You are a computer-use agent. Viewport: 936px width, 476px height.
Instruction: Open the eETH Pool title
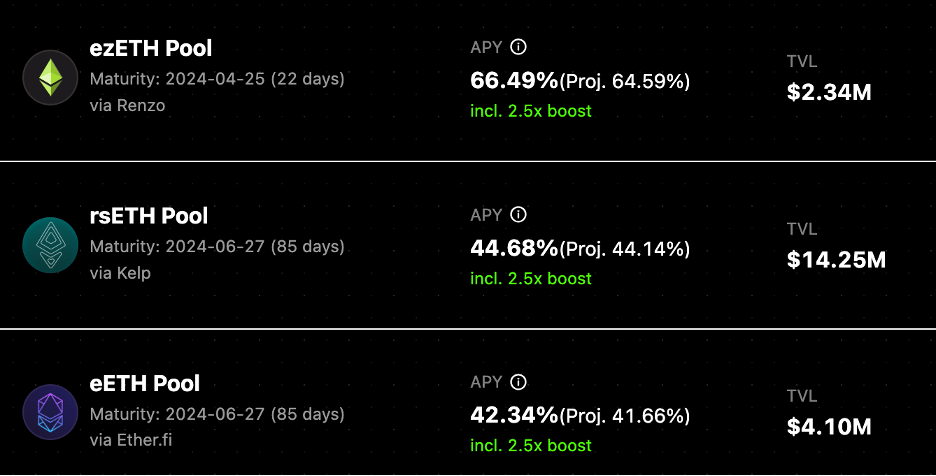[x=145, y=384]
